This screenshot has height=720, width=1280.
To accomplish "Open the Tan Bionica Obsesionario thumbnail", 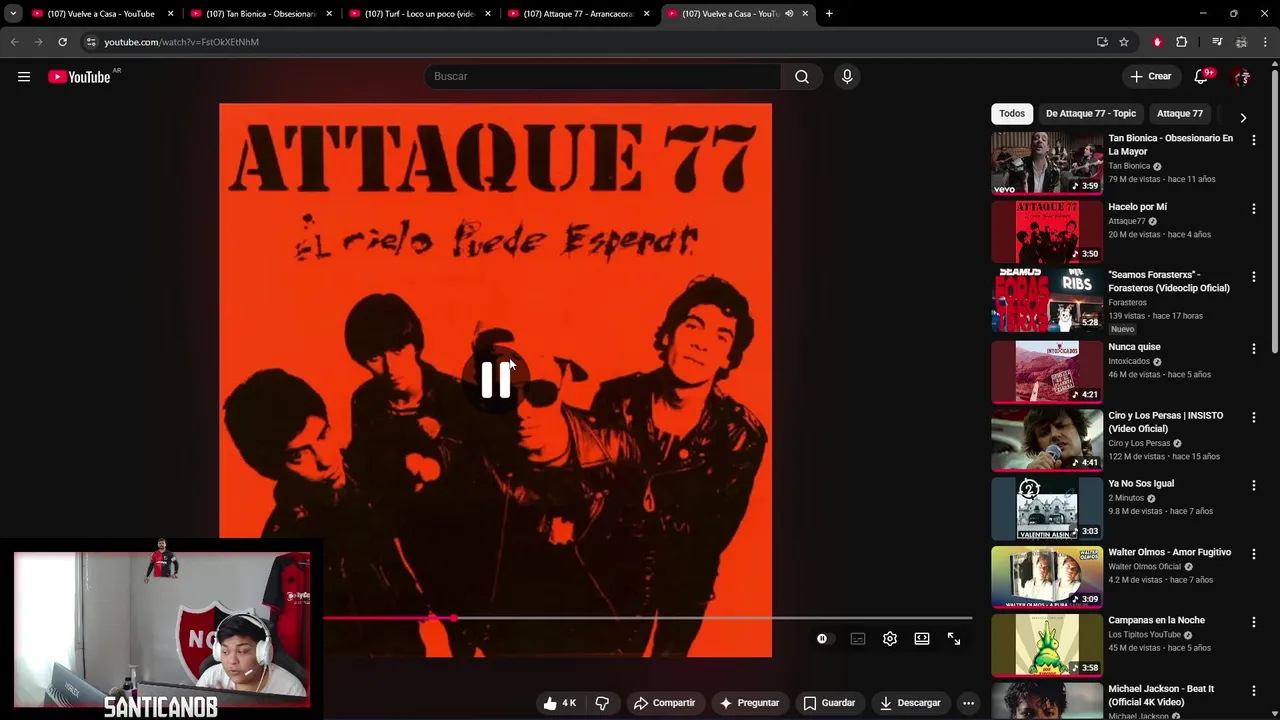I will pyautogui.click(x=1047, y=163).
